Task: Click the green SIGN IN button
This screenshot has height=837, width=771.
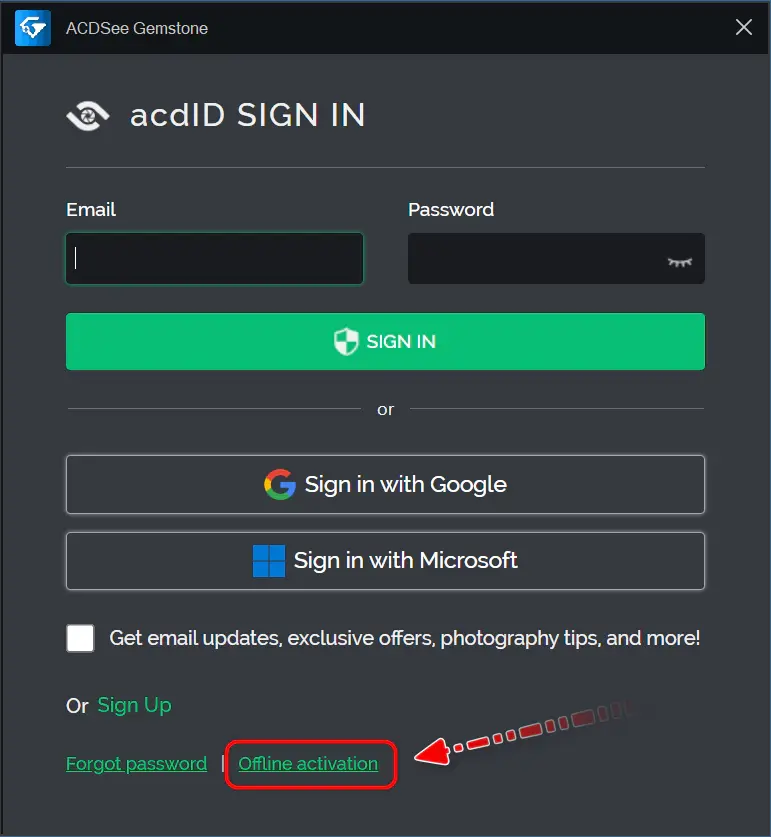Action: 386,342
